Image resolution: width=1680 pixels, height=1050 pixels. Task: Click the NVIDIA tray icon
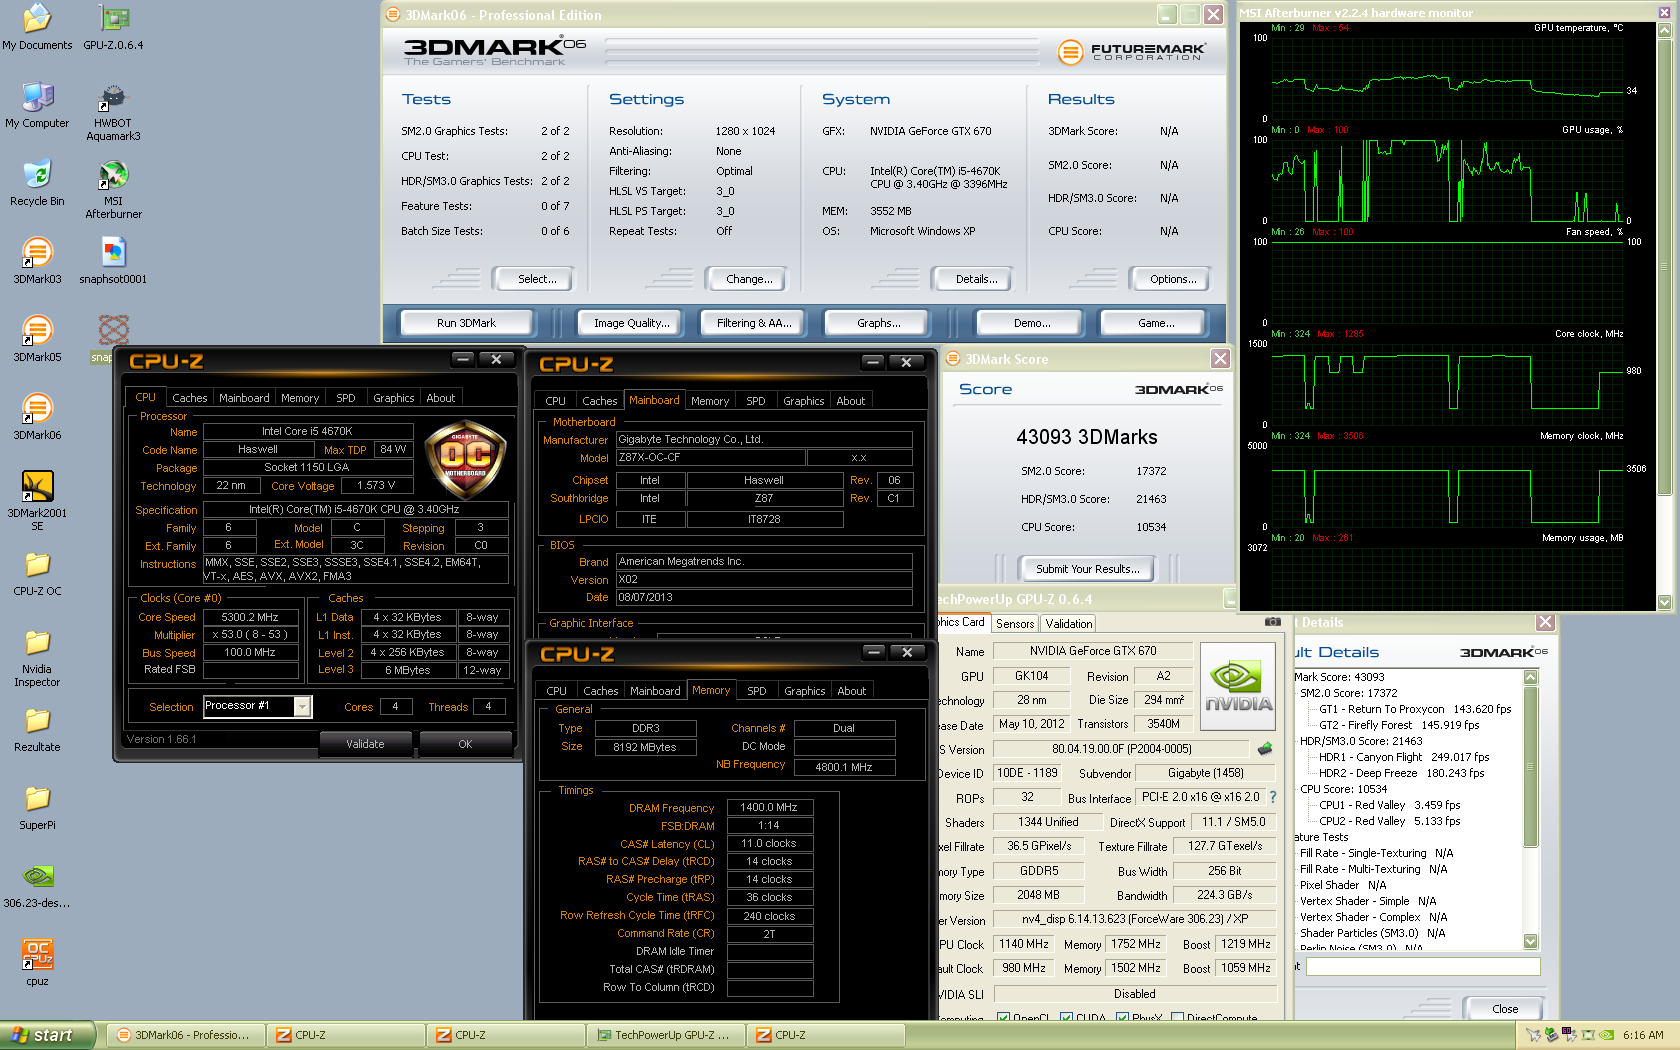tap(1607, 1035)
